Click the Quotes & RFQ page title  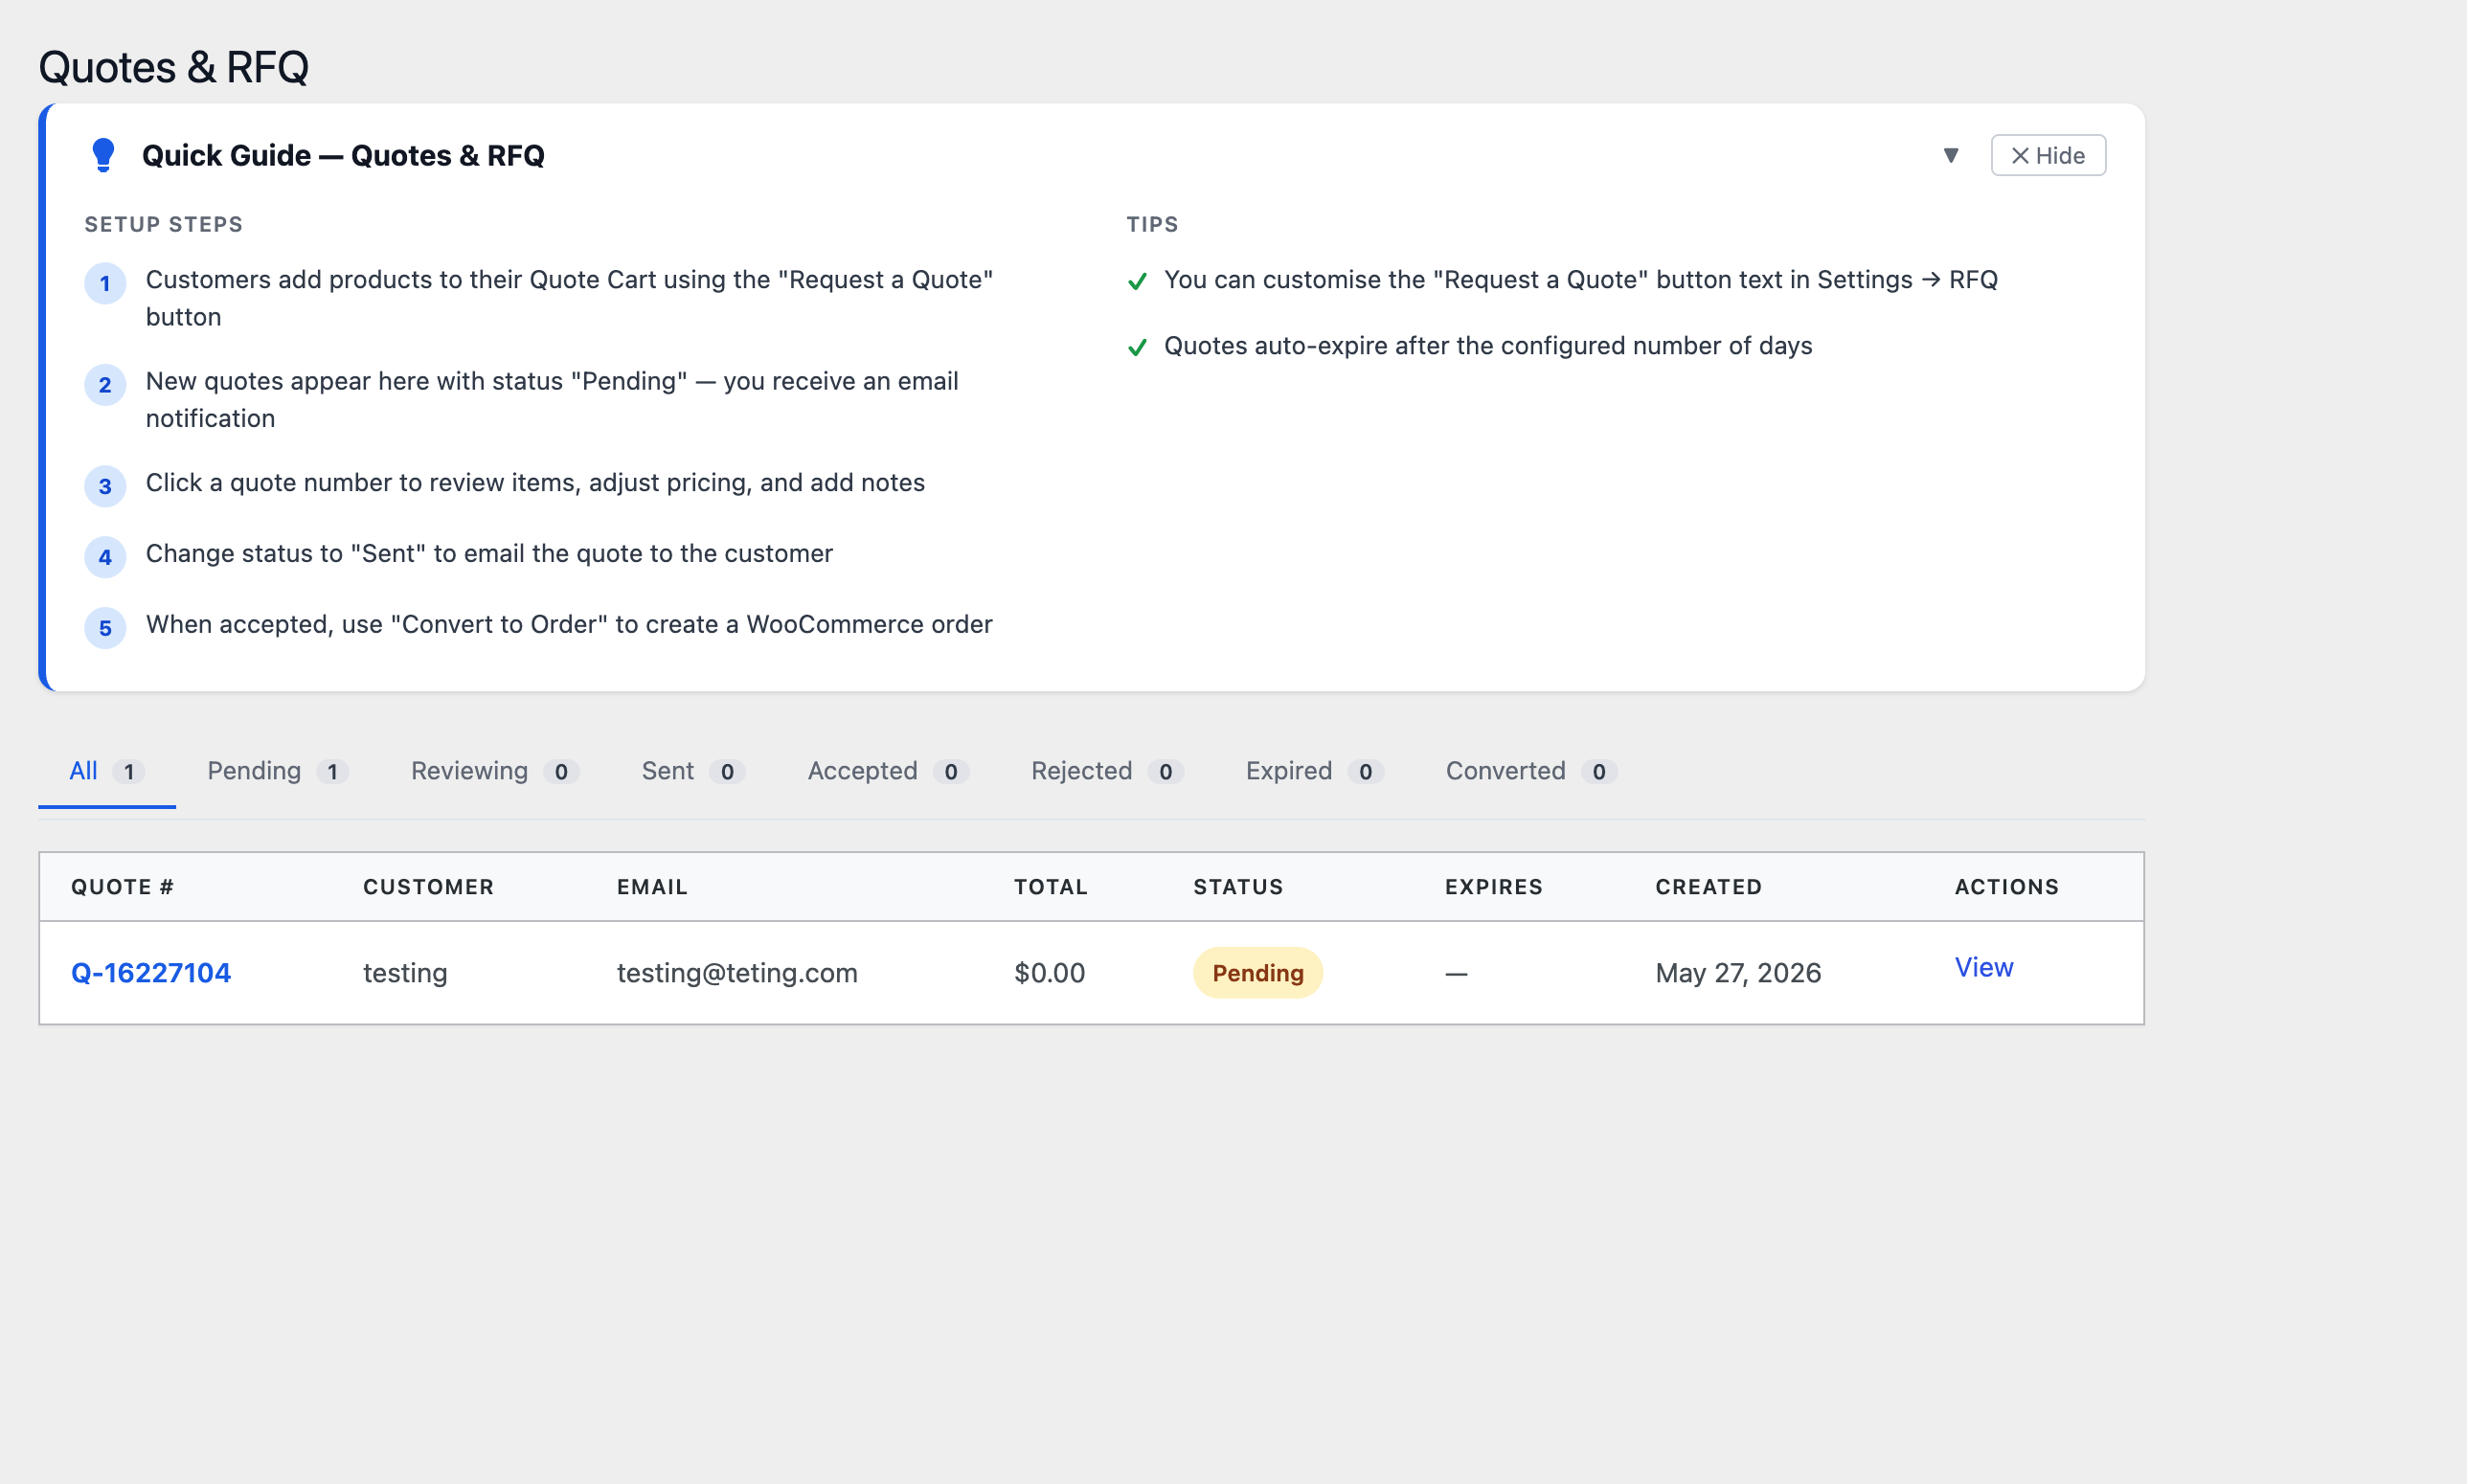[x=173, y=67]
